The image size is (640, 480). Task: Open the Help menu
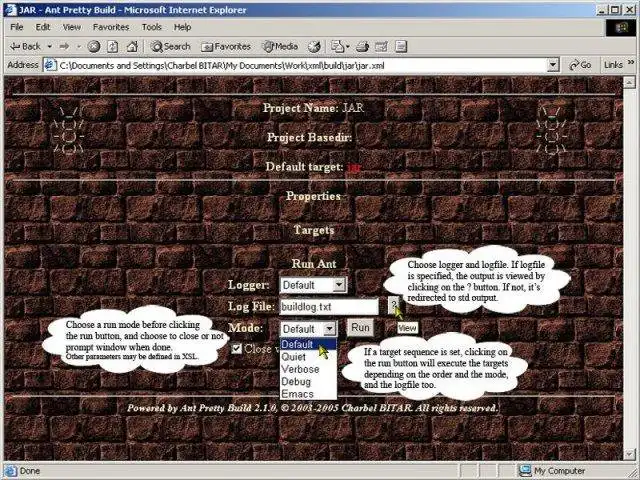pos(182,27)
